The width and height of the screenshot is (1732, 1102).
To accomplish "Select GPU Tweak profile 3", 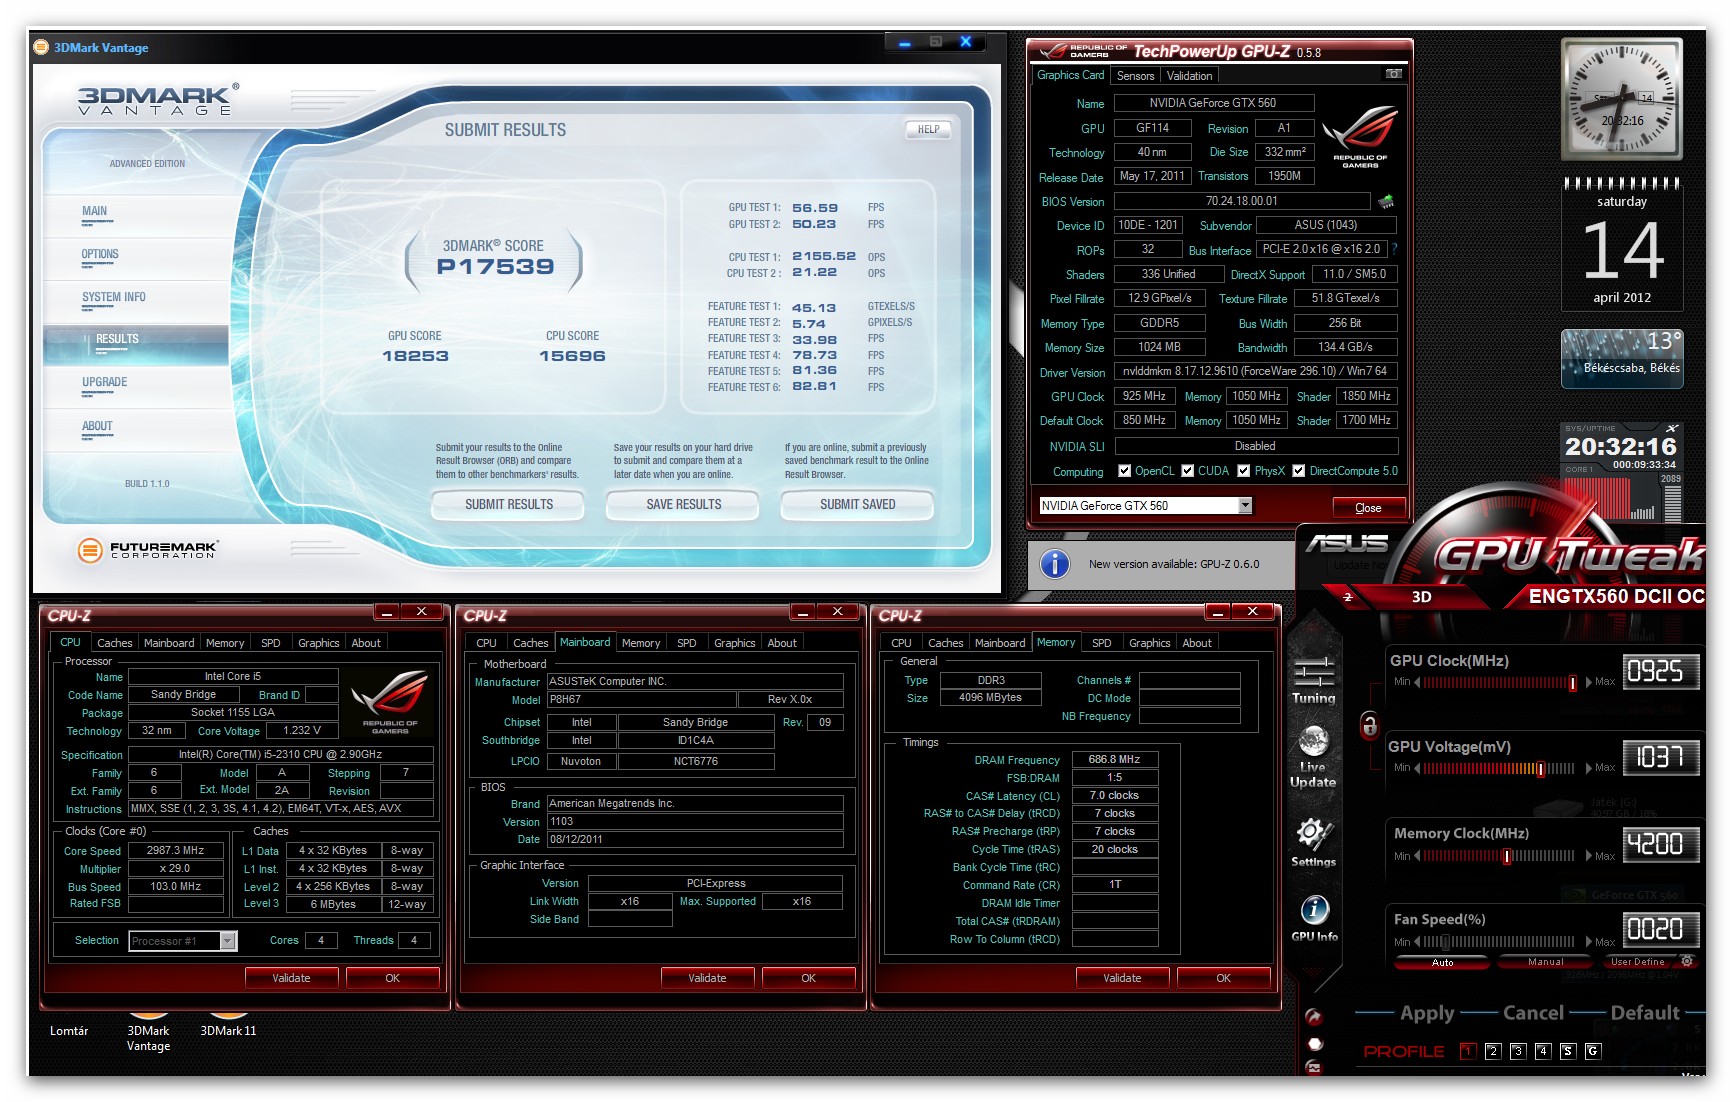I will (x=1517, y=1051).
